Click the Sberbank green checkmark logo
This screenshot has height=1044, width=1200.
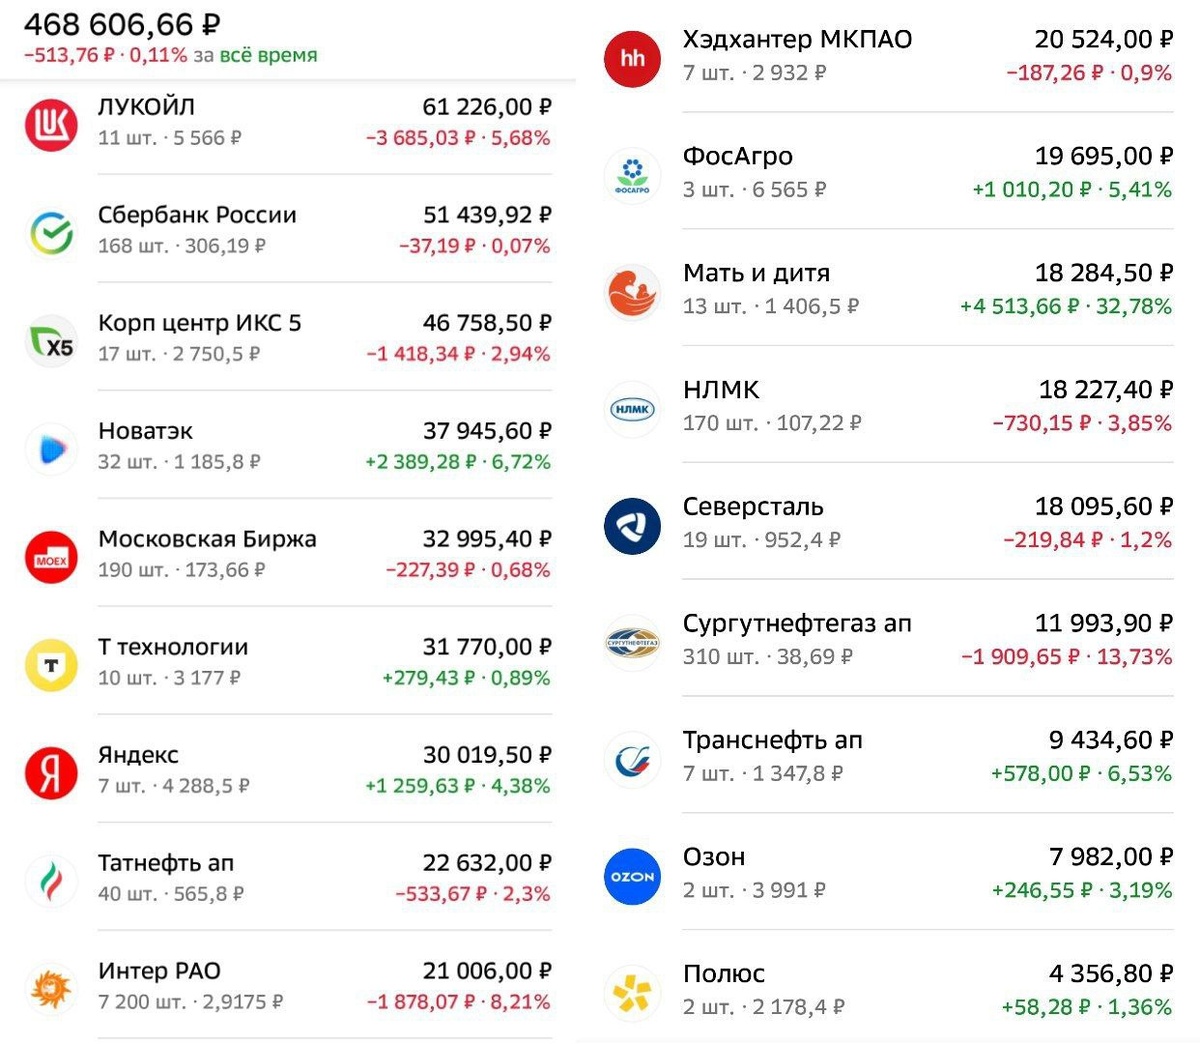coord(51,232)
